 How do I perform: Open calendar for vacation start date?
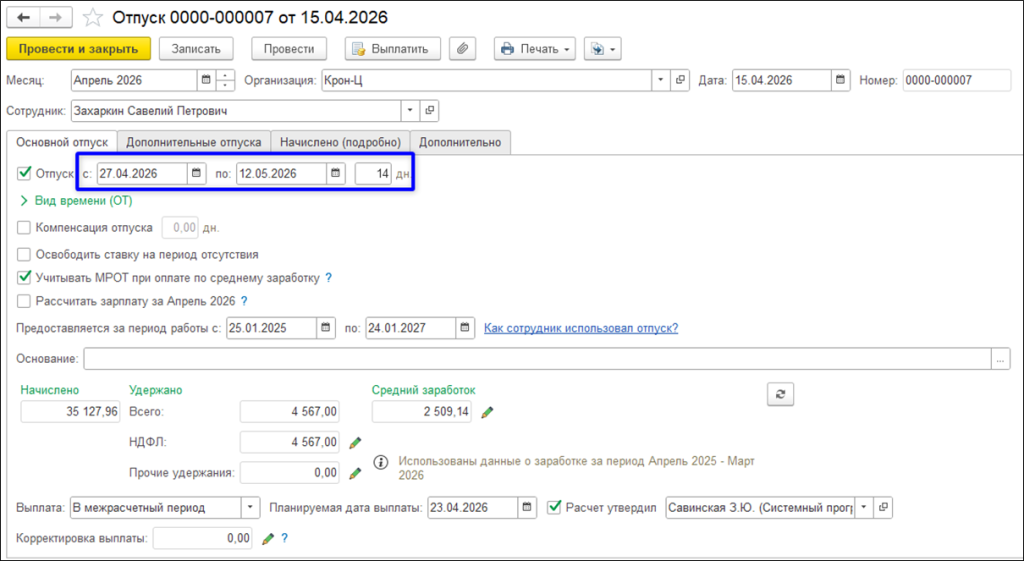[x=197, y=174]
